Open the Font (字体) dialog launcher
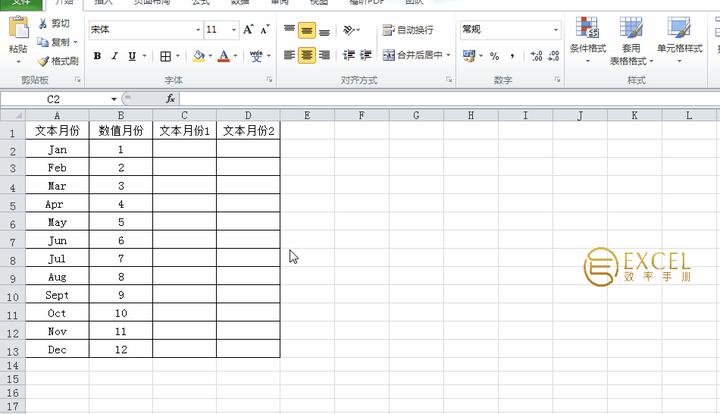 pos(269,80)
